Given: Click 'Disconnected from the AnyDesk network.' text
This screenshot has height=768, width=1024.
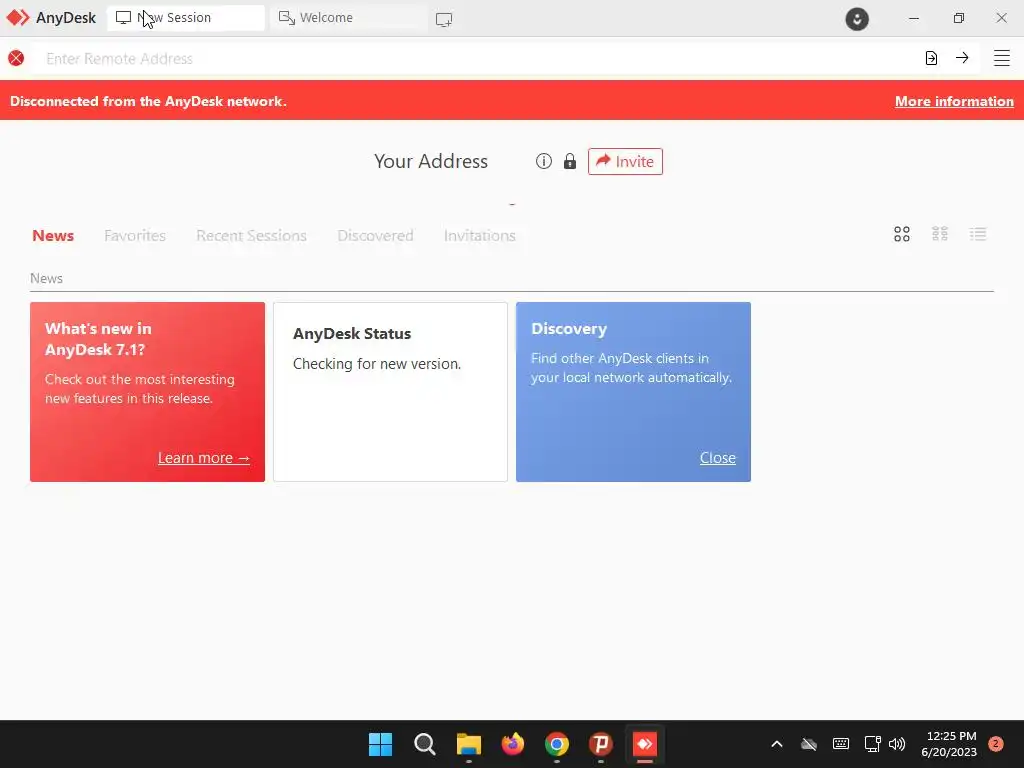Looking at the screenshot, I should coord(148,101).
